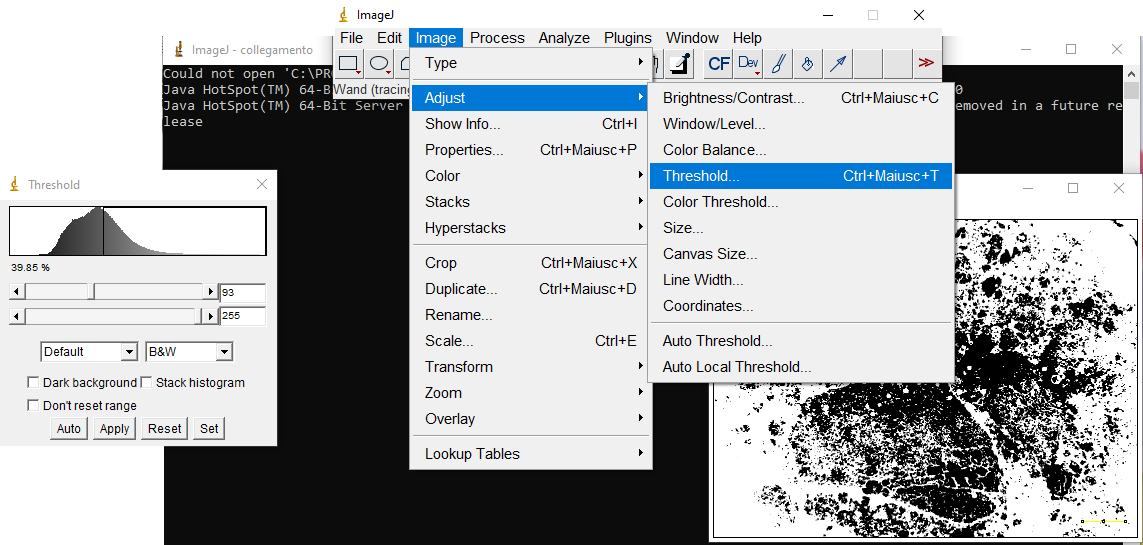Viewport: 1143px width, 545px height.
Task: Enable the Dark background checkbox
Action: (x=34, y=383)
